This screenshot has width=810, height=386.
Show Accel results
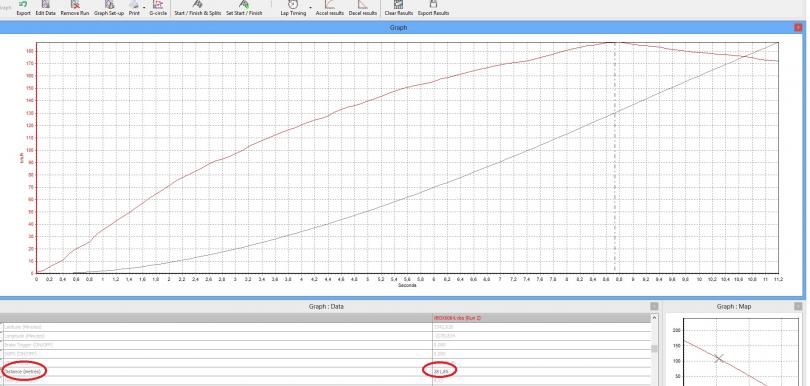tap(330, 8)
